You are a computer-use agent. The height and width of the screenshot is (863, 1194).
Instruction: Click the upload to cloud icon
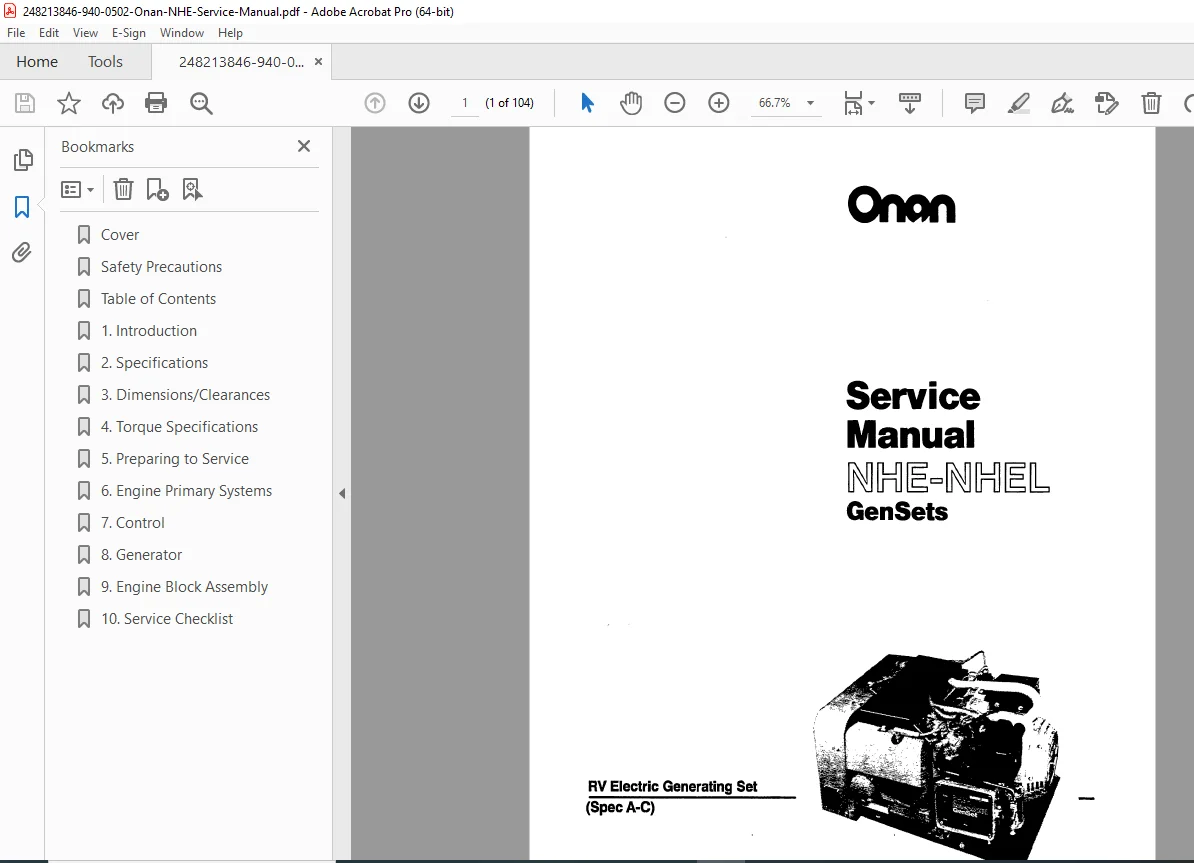[113, 103]
